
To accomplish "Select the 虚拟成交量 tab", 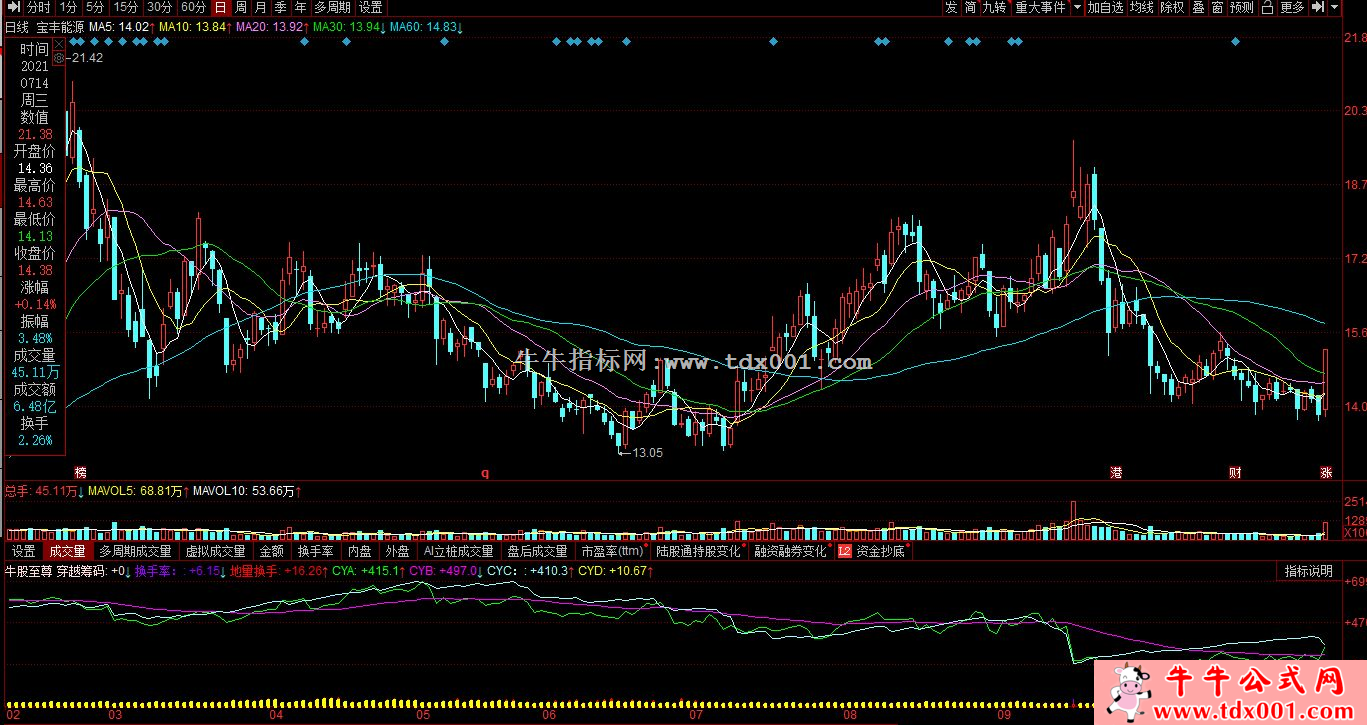I will 215,551.
